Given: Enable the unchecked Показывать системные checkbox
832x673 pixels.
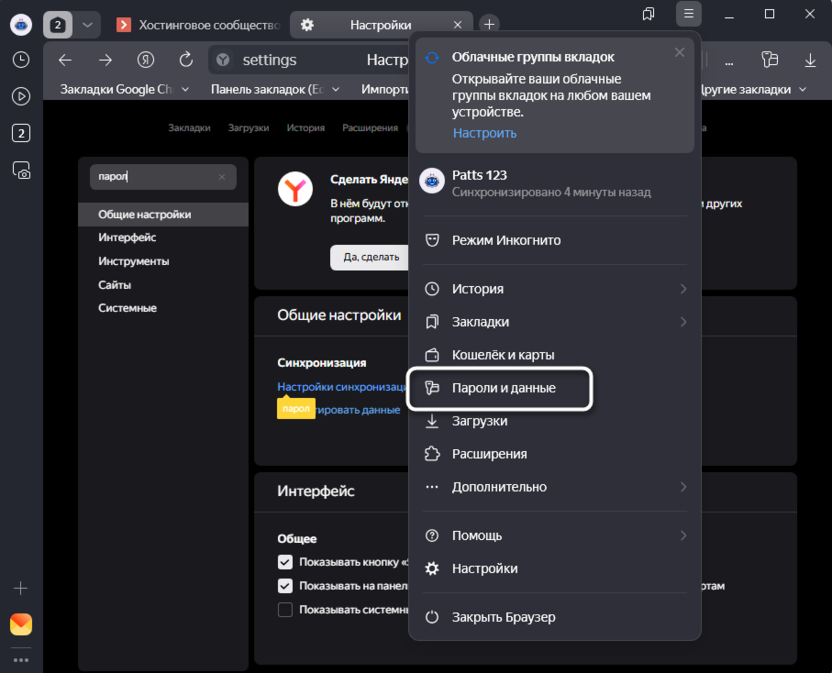Looking at the screenshot, I should (x=285, y=610).
